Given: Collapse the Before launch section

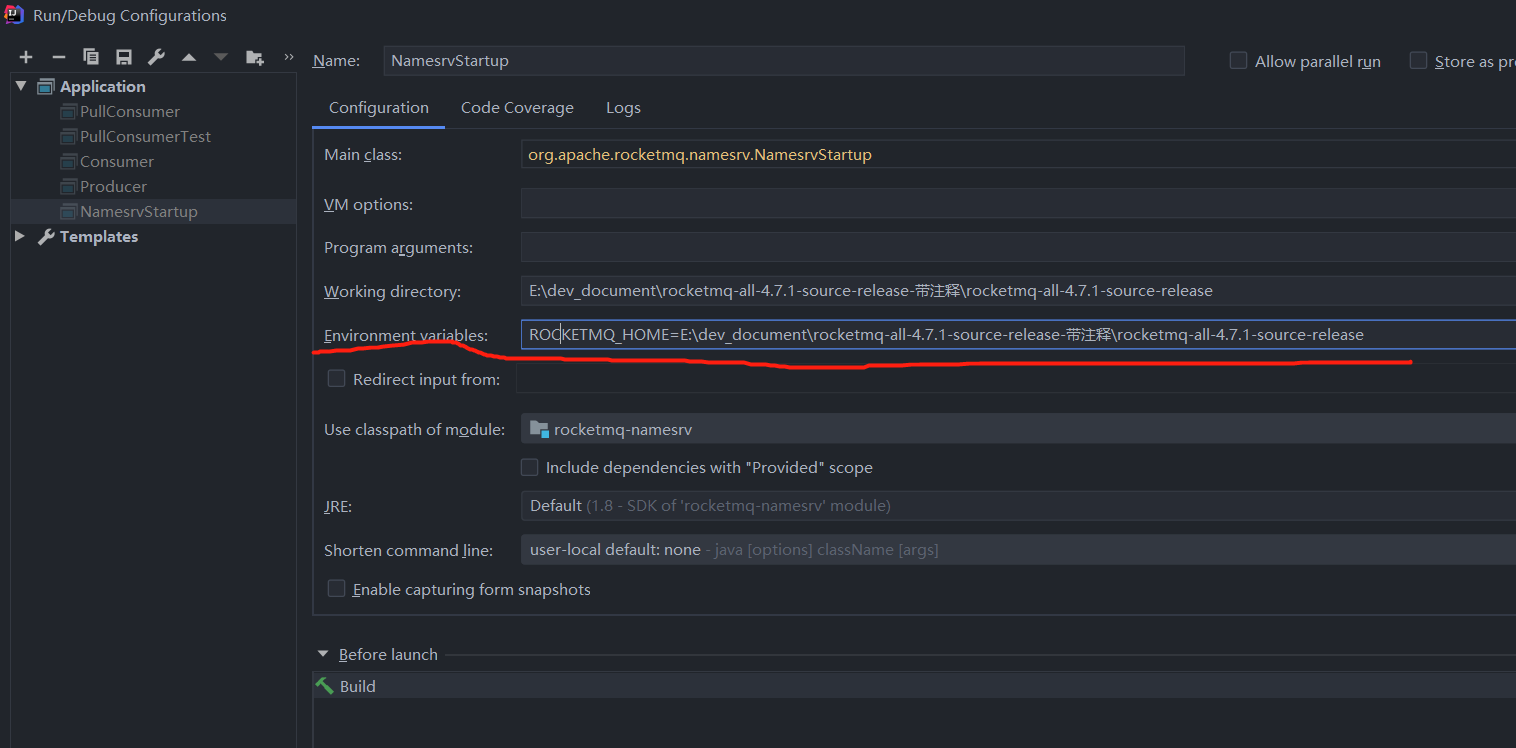Looking at the screenshot, I should [323, 654].
